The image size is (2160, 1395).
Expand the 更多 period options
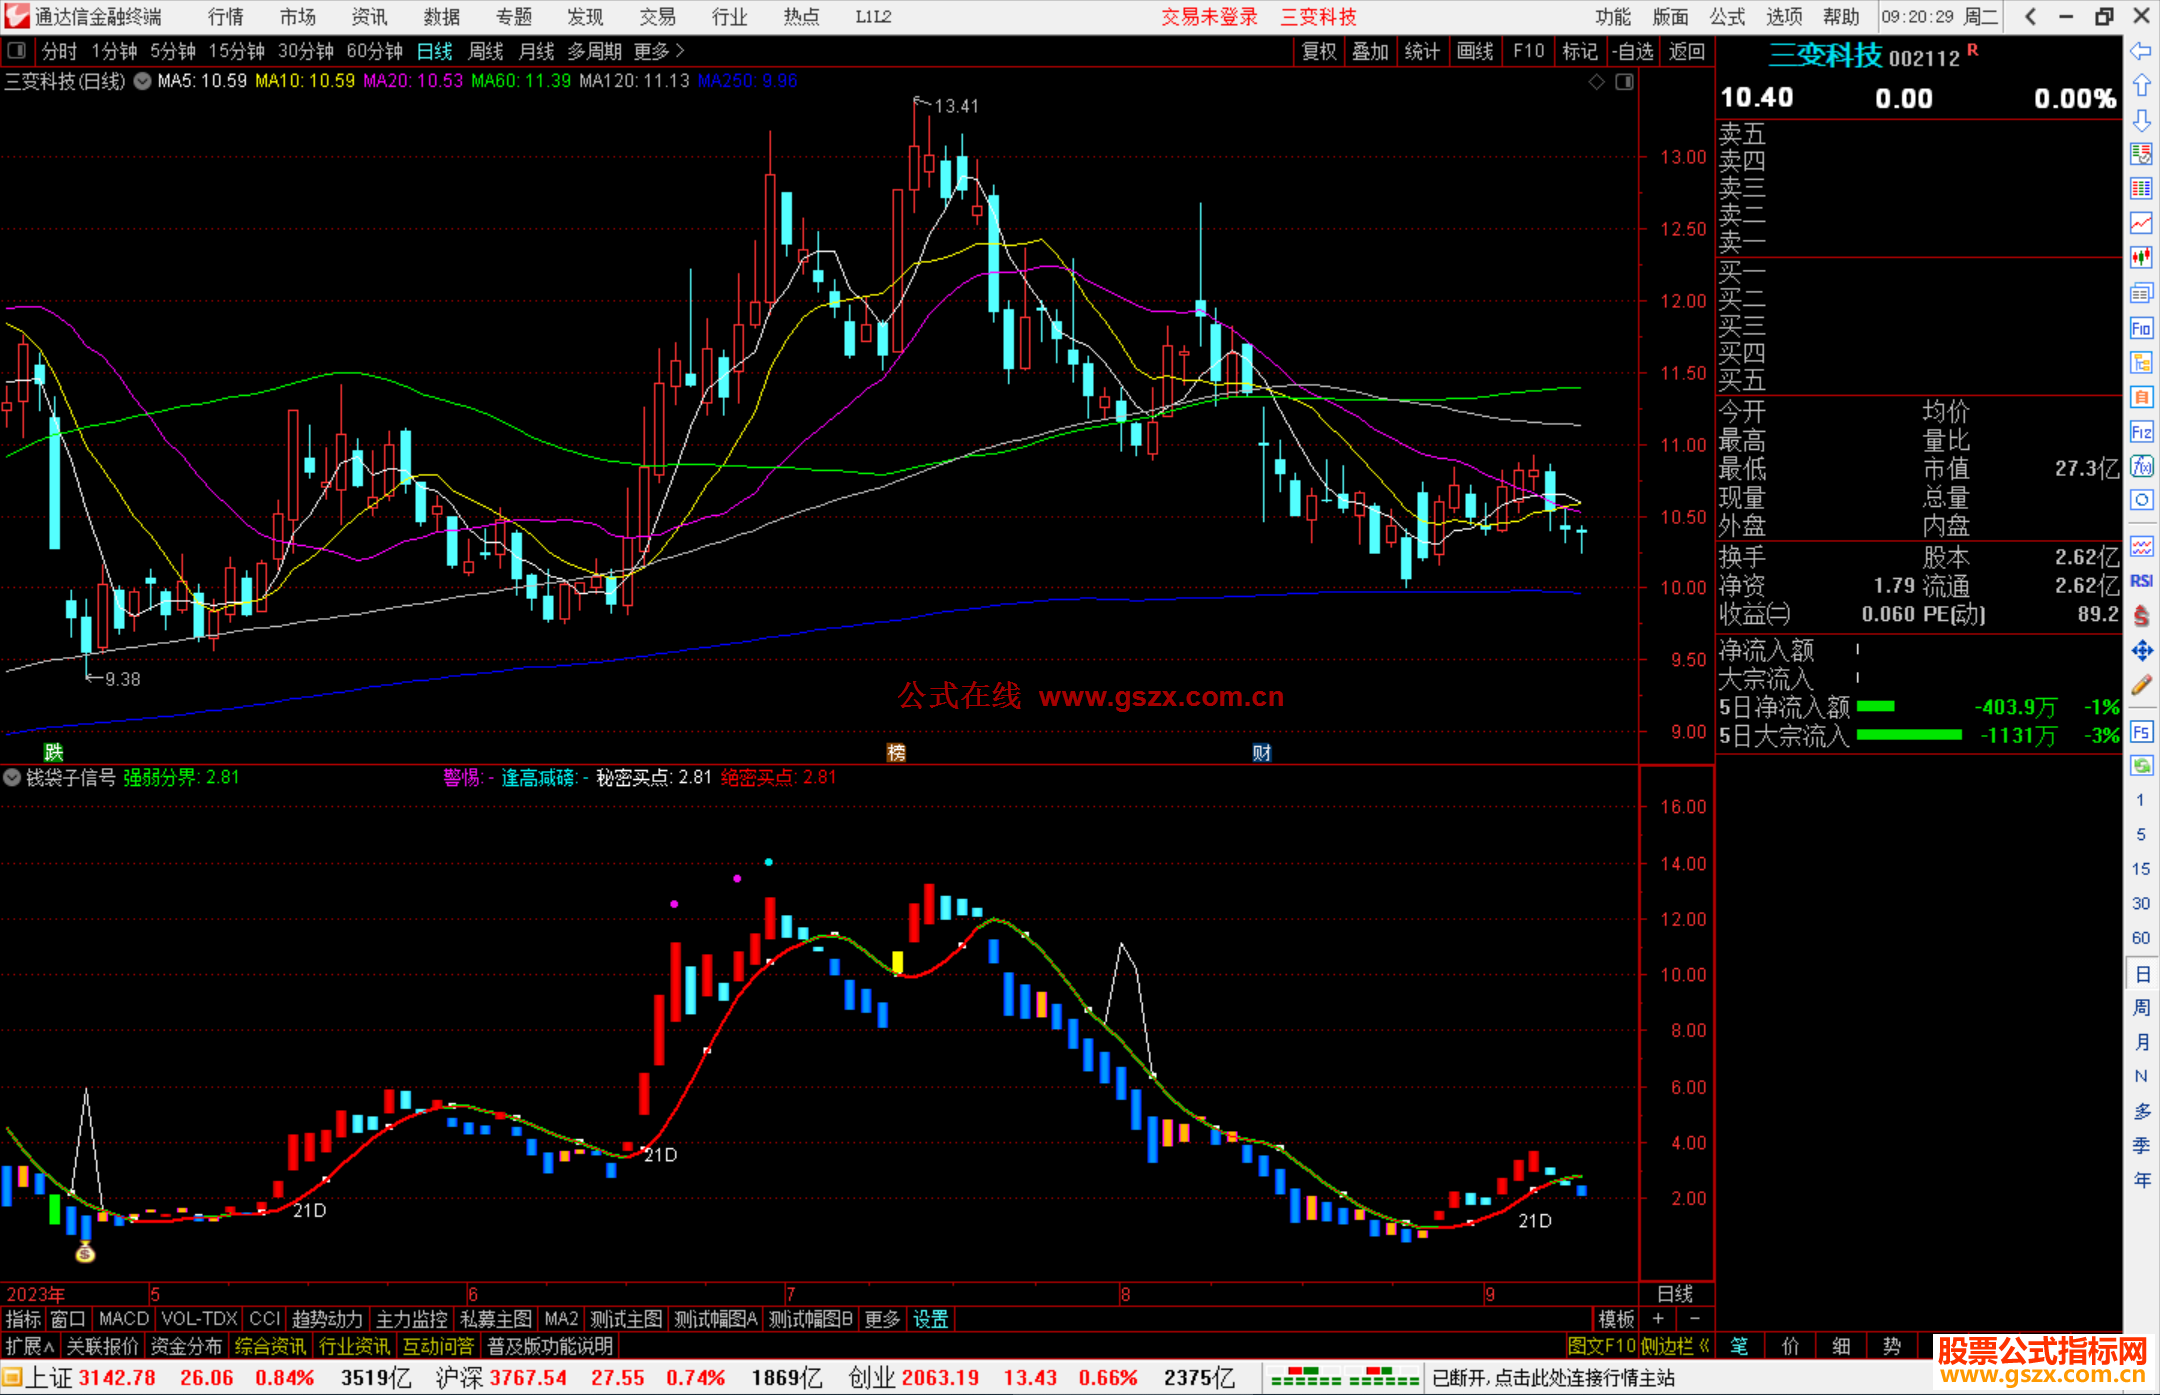pyautogui.click(x=659, y=51)
